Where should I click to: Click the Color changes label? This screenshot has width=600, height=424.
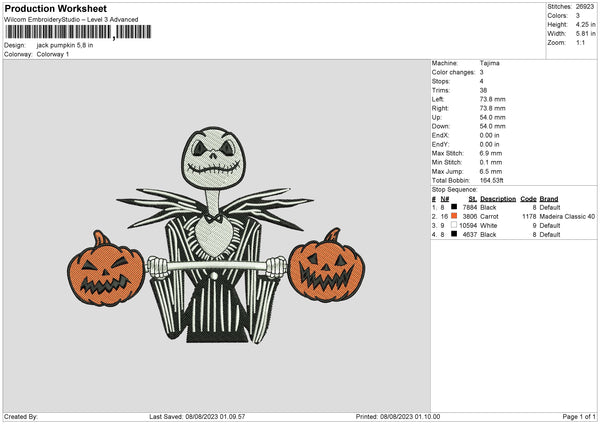click(453, 72)
